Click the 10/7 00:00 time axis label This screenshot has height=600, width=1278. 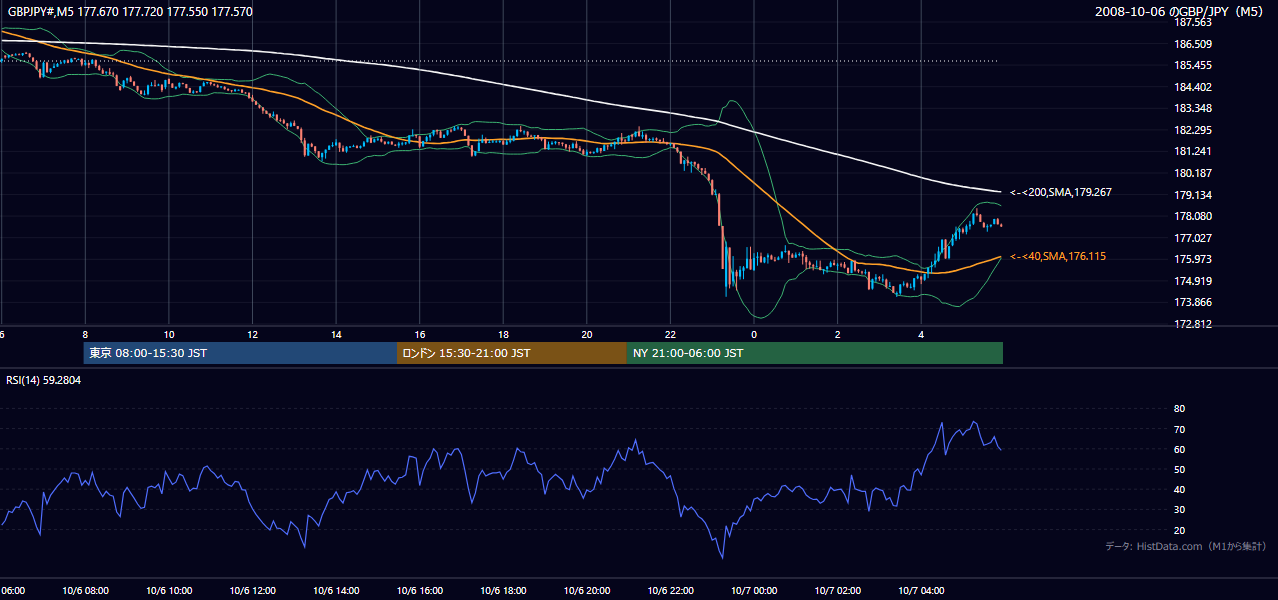click(x=754, y=591)
